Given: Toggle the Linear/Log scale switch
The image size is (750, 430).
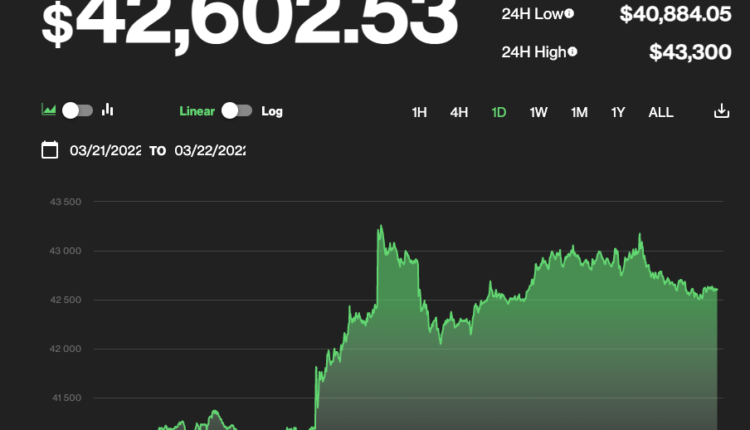Looking at the screenshot, I should pyautogui.click(x=237, y=111).
